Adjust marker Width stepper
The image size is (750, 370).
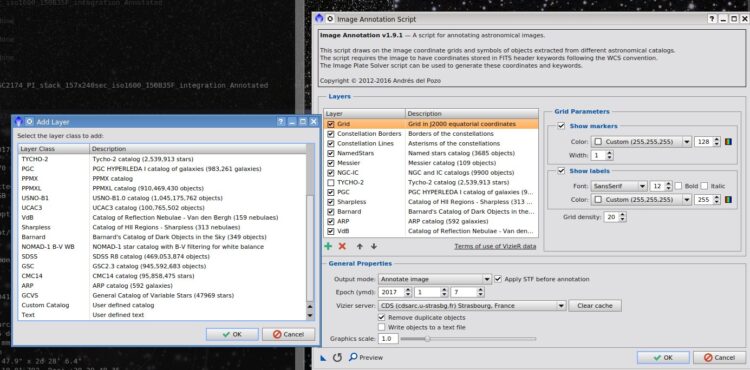pos(609,155)
